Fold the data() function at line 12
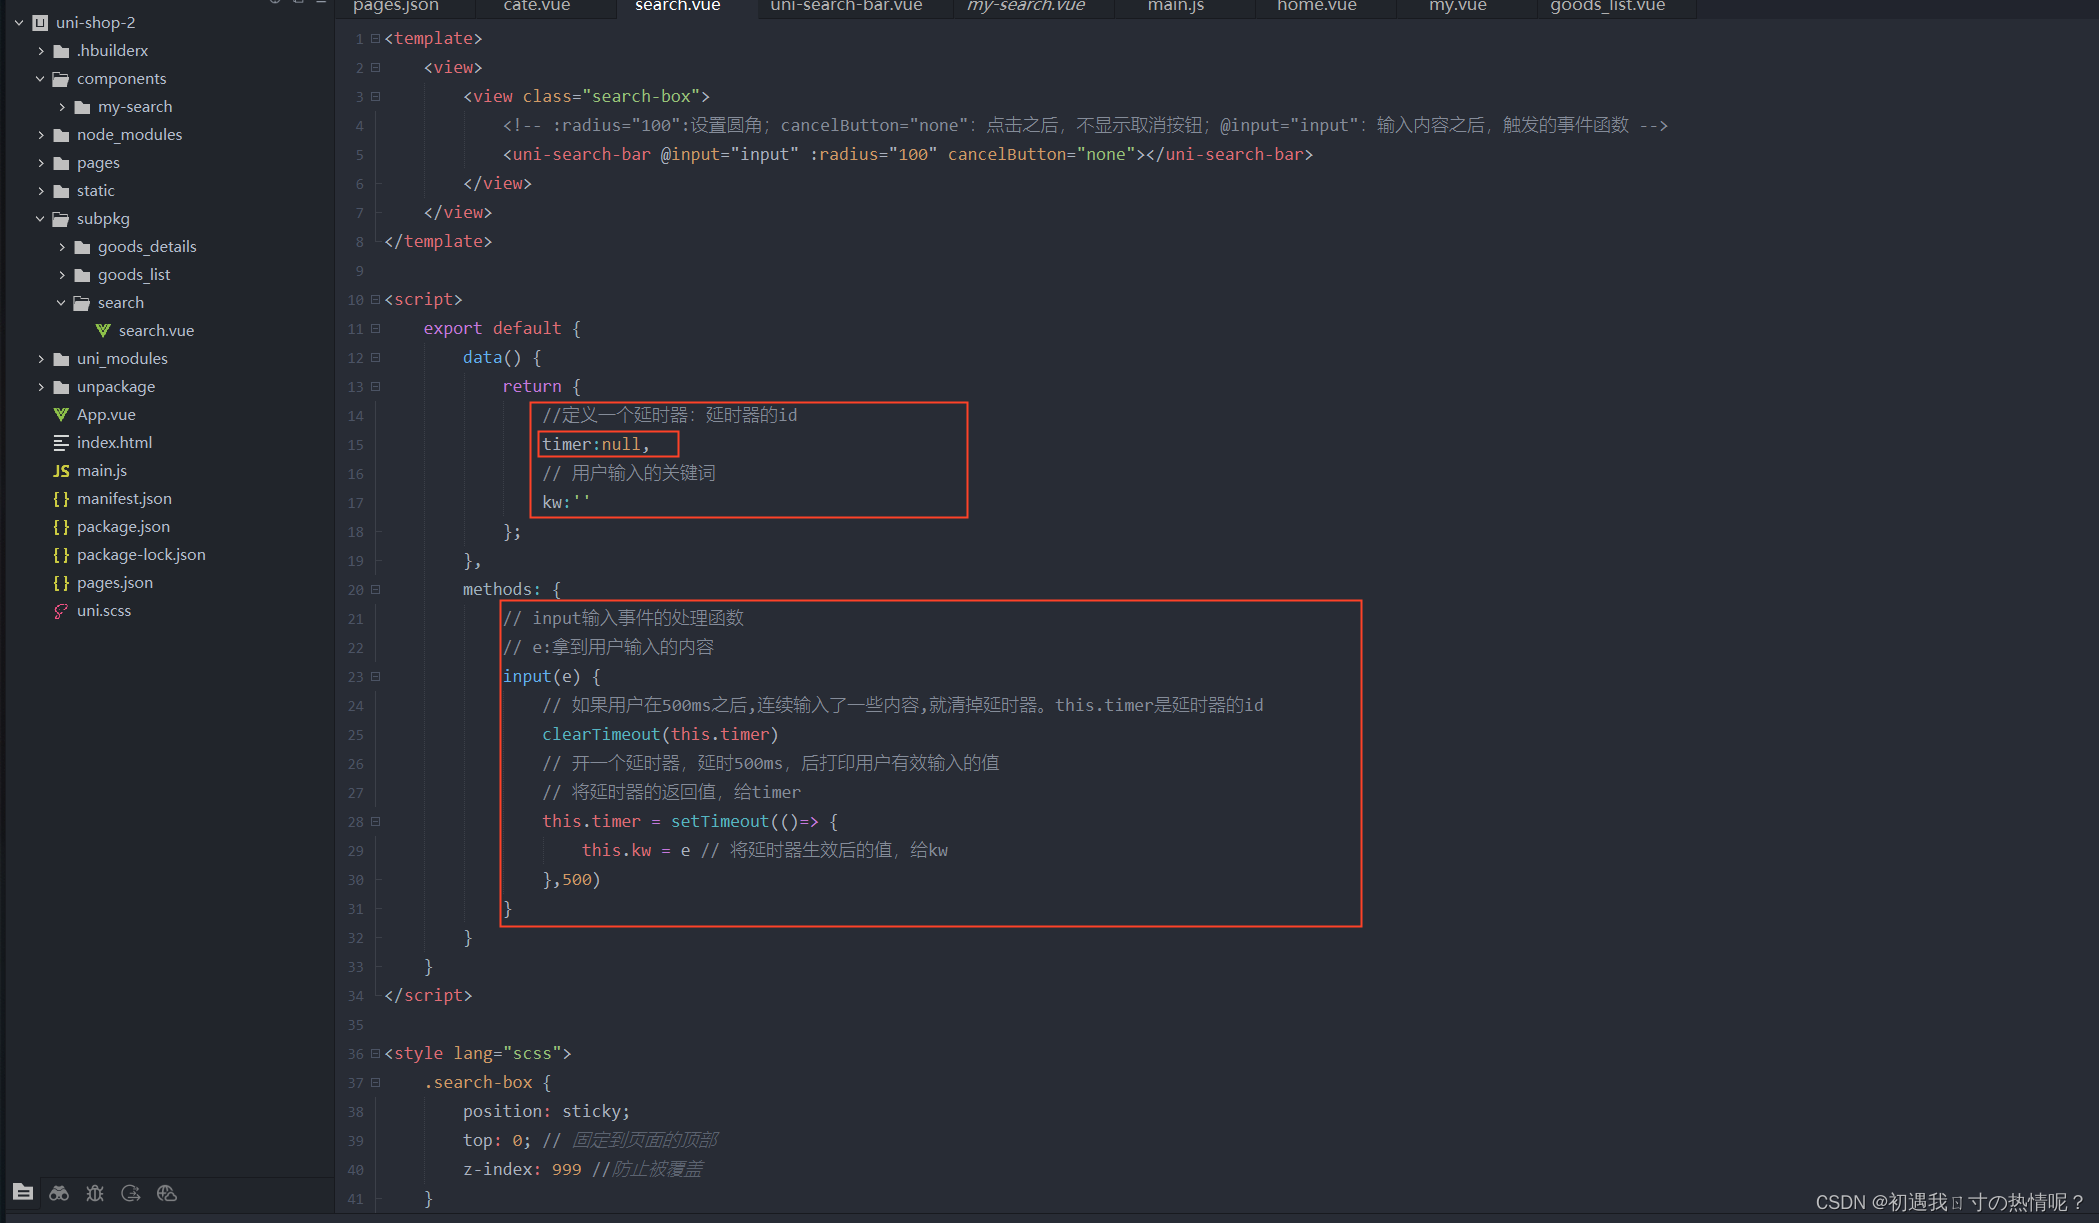Screen dimensions: 2099x1223 click(x=376, y=357)
